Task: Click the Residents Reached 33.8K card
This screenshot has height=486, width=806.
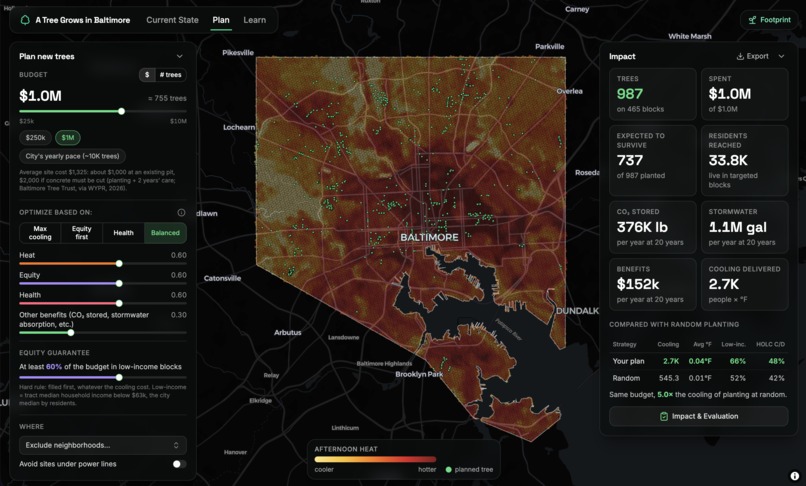Action: (x=745, y=160)
